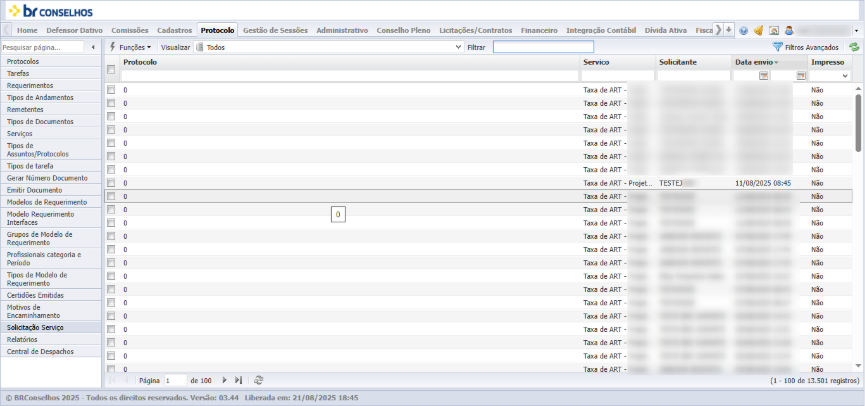Screen dimensions: 865x406
Task: Expand the Visualizar Todos combo box
Action: pos(458,47)
